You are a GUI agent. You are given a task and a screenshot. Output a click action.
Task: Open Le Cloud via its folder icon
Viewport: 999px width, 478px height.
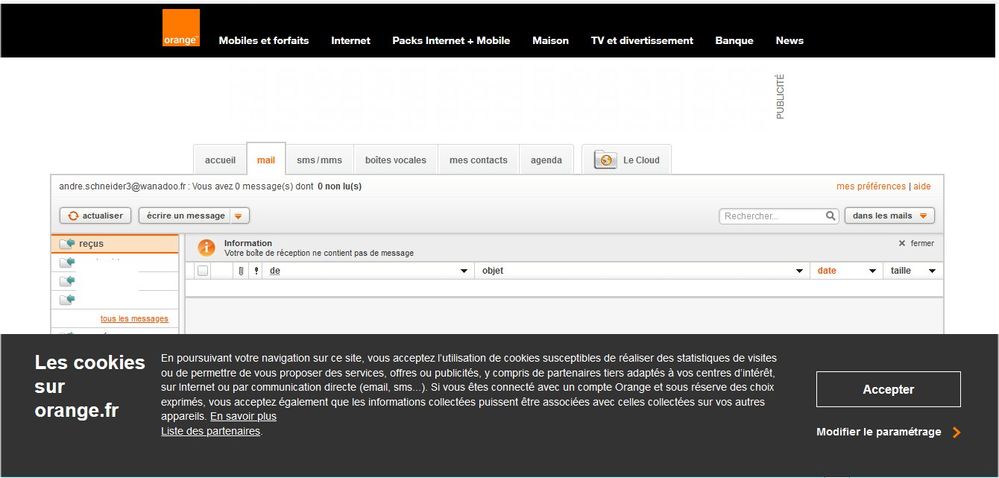tap(605, 160)
